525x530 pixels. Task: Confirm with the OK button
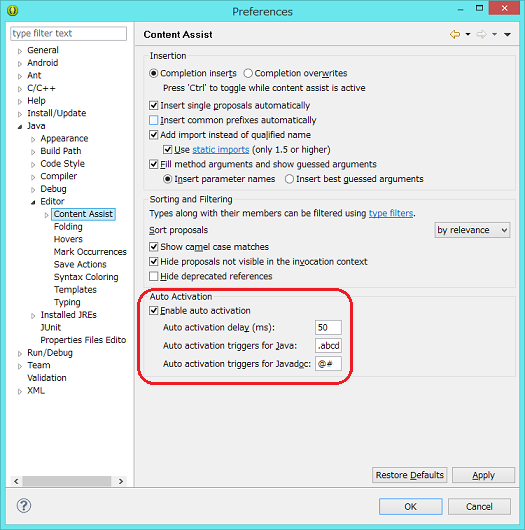pos(410,506)
